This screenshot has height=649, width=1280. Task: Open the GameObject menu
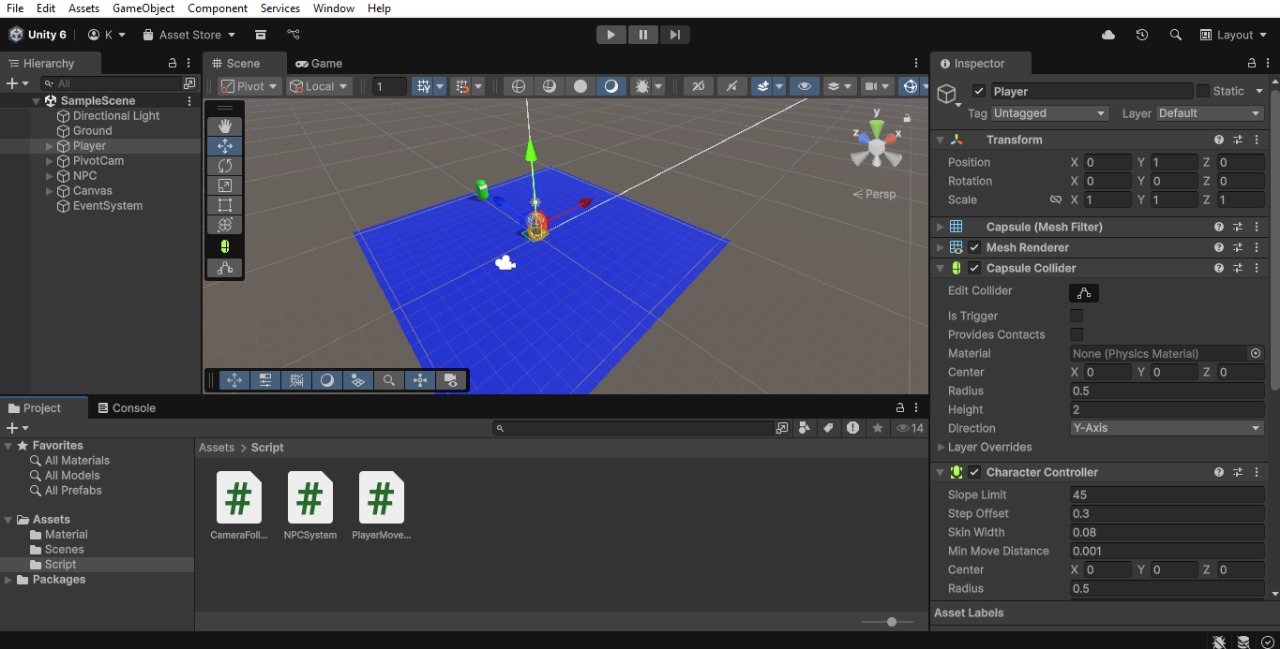coord(143,8)
